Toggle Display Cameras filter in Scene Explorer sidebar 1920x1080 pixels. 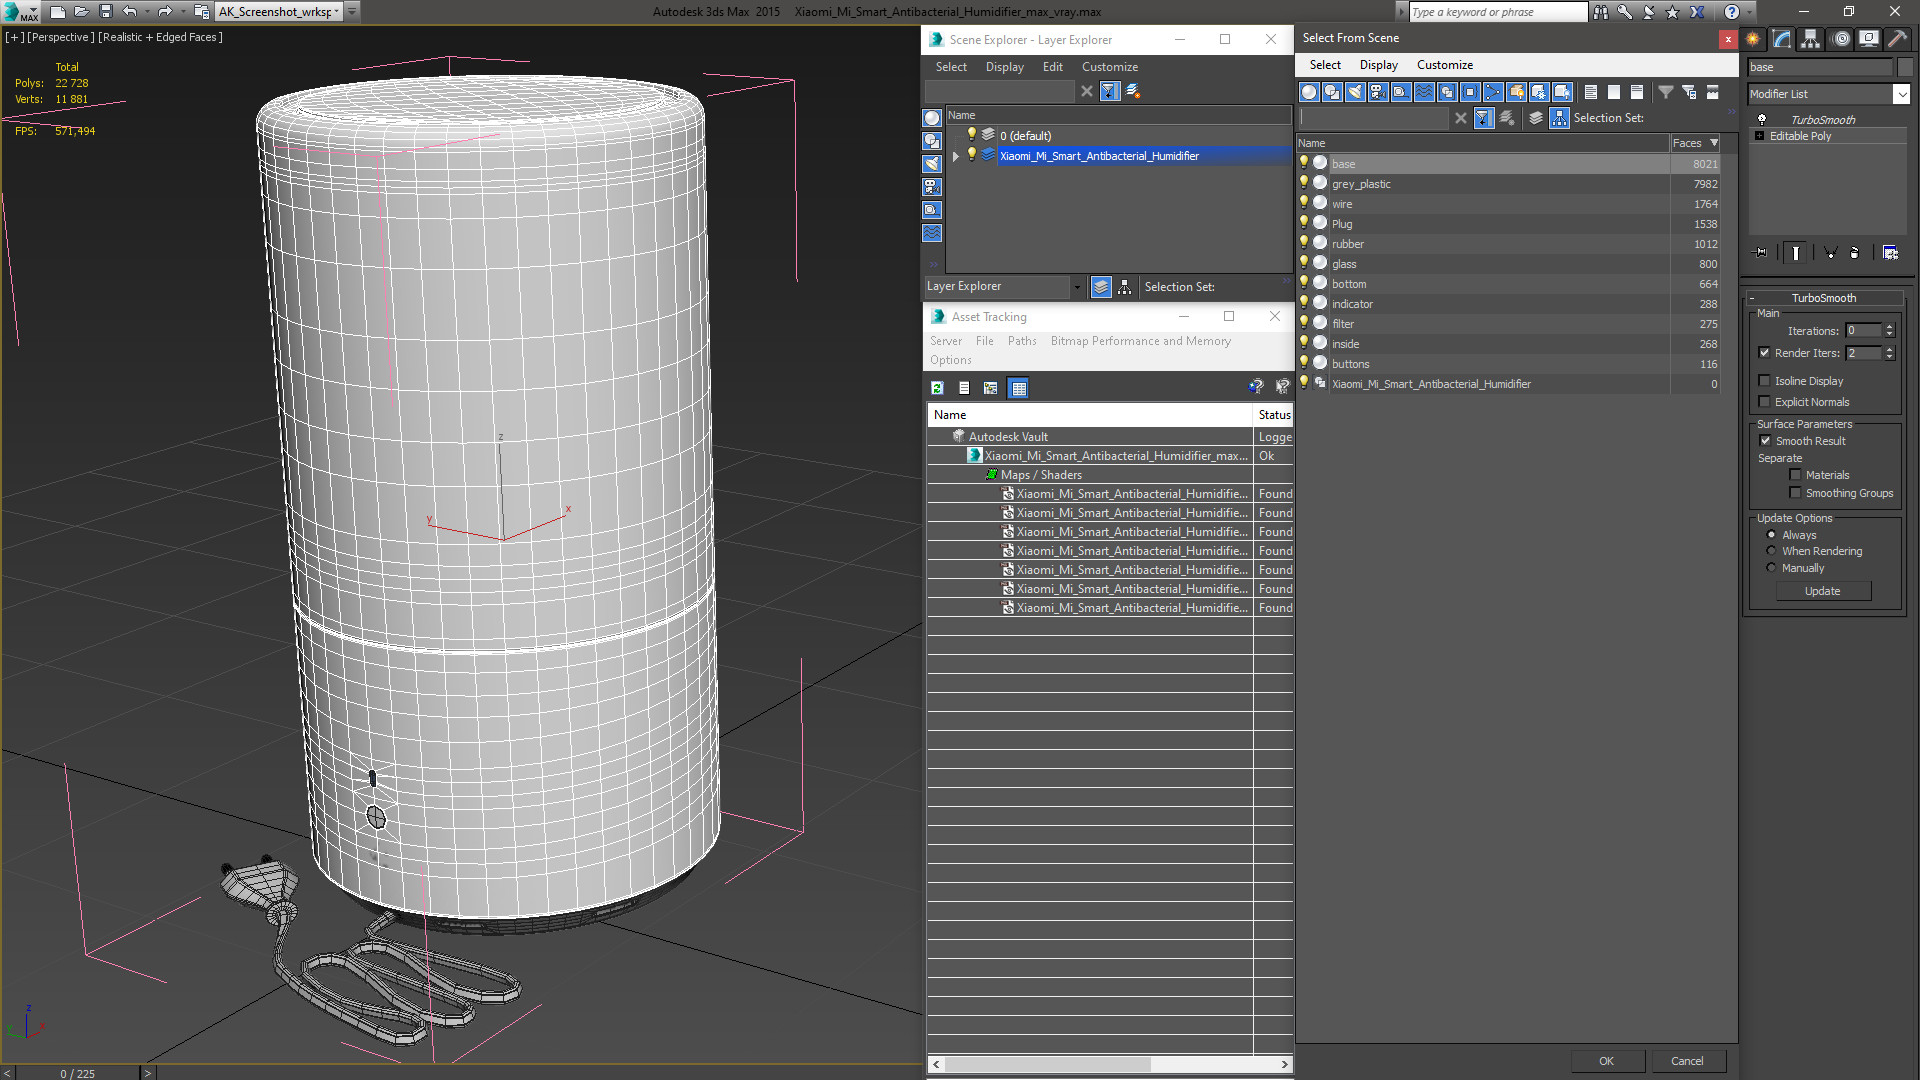(932, 187)
